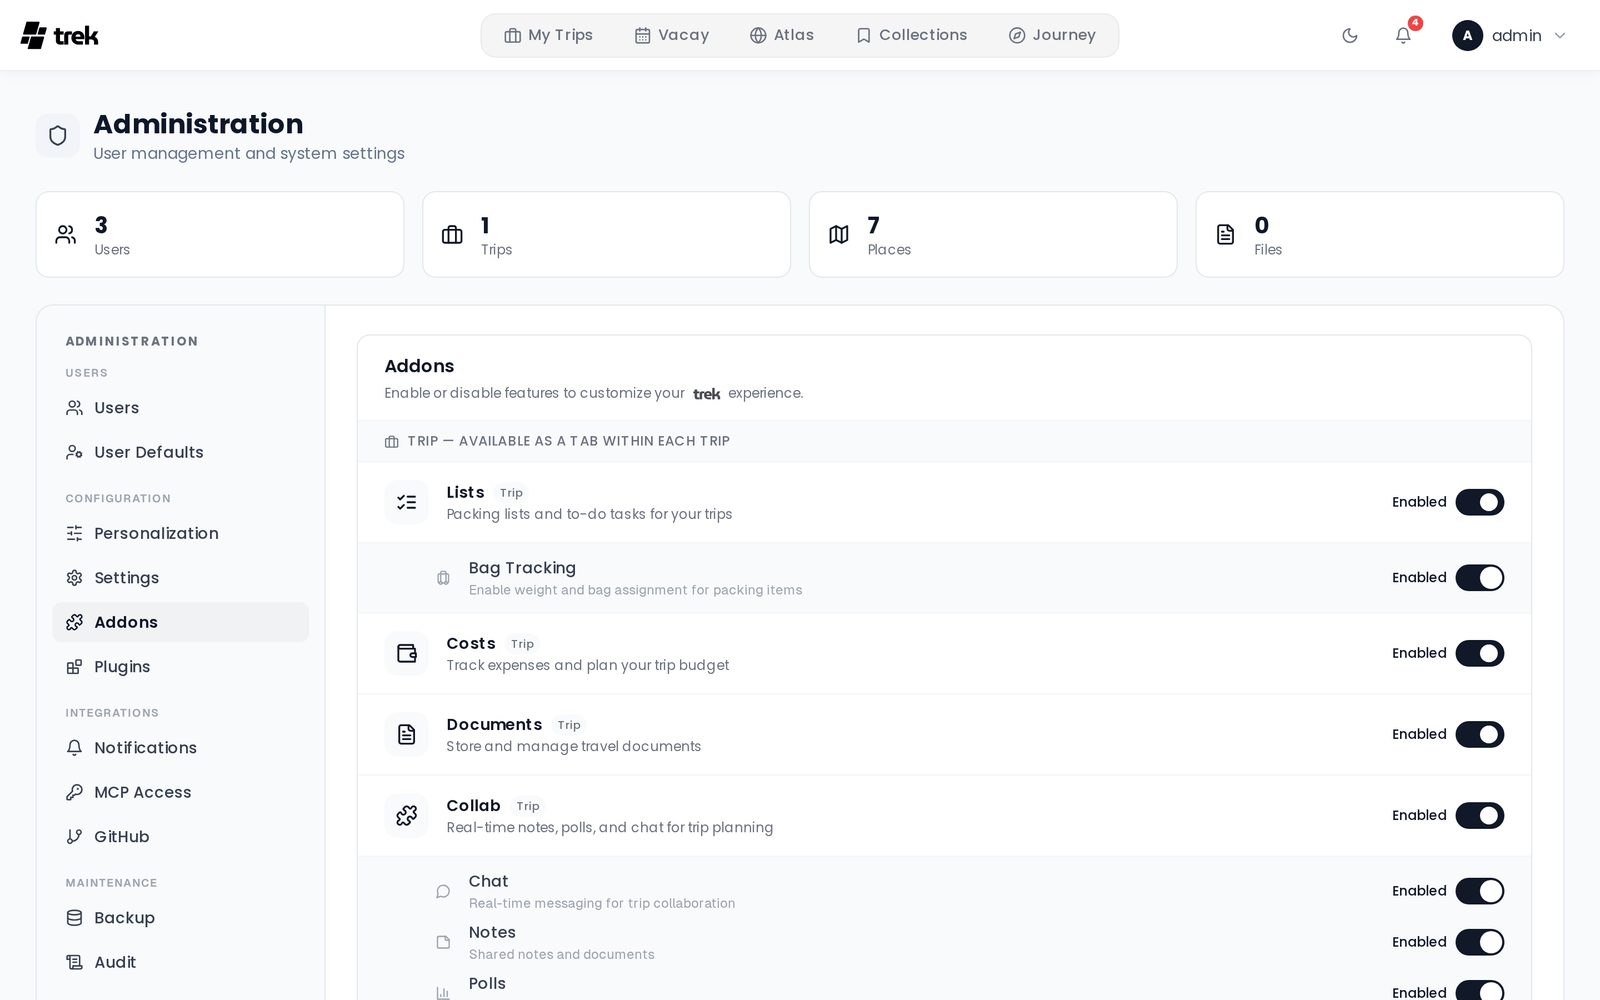Turn off Notes sub-feature toggle
This screenshot has height=1000, width=1600.
(1479, 942)
